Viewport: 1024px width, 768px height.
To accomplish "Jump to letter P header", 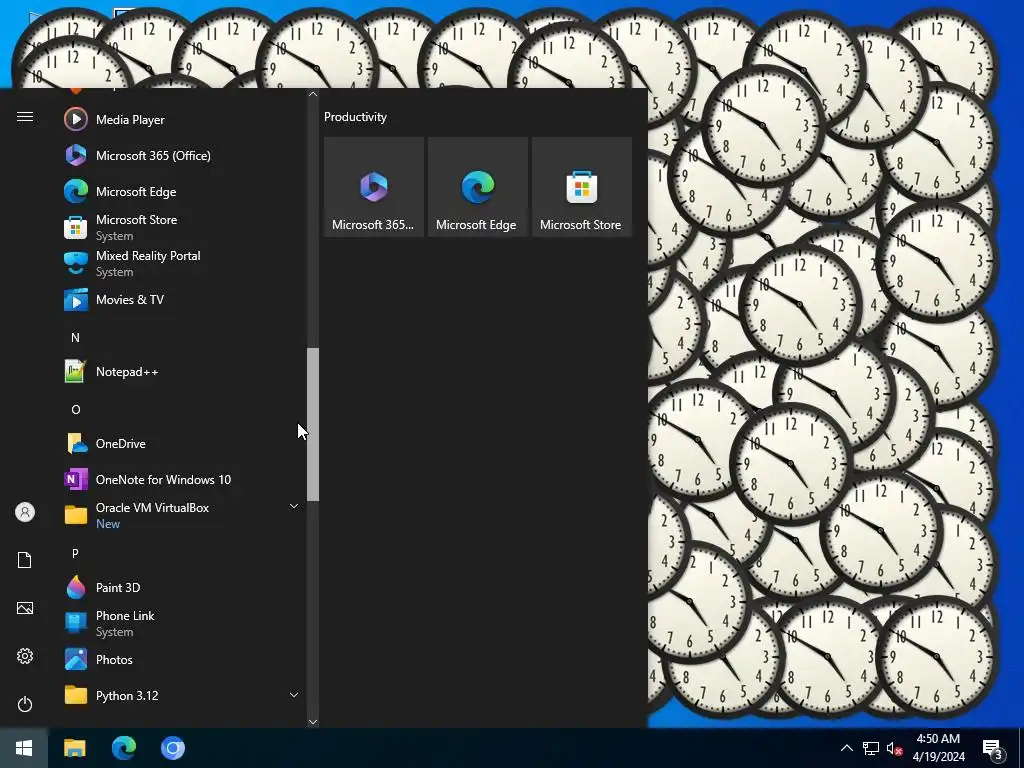I will (x=75, y=554).
